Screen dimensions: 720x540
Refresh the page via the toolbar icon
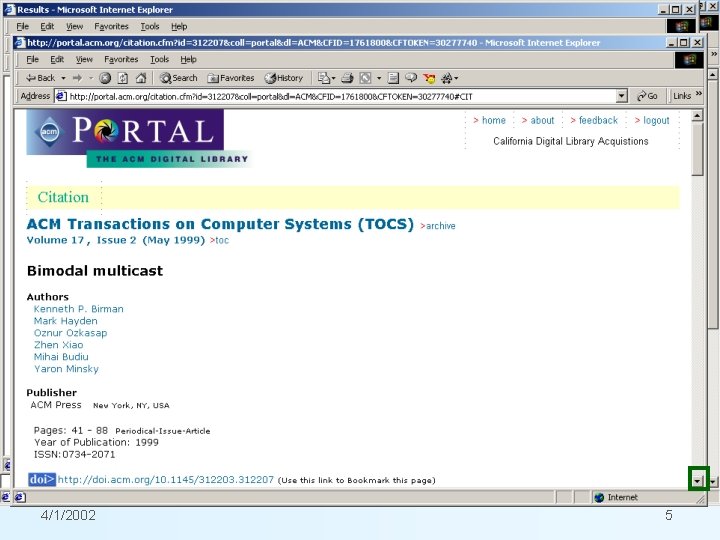(123, 78)
